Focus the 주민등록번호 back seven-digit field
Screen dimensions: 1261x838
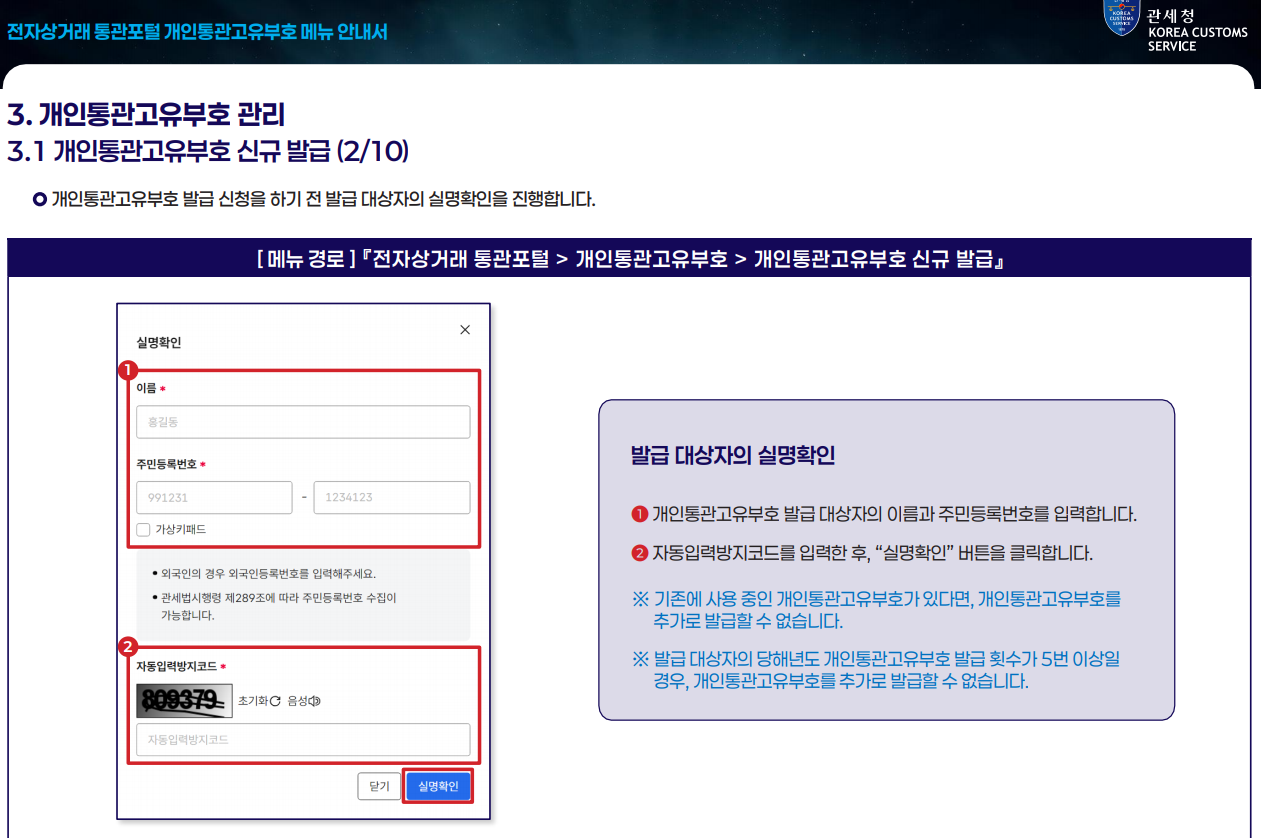[x=392, y=497]
